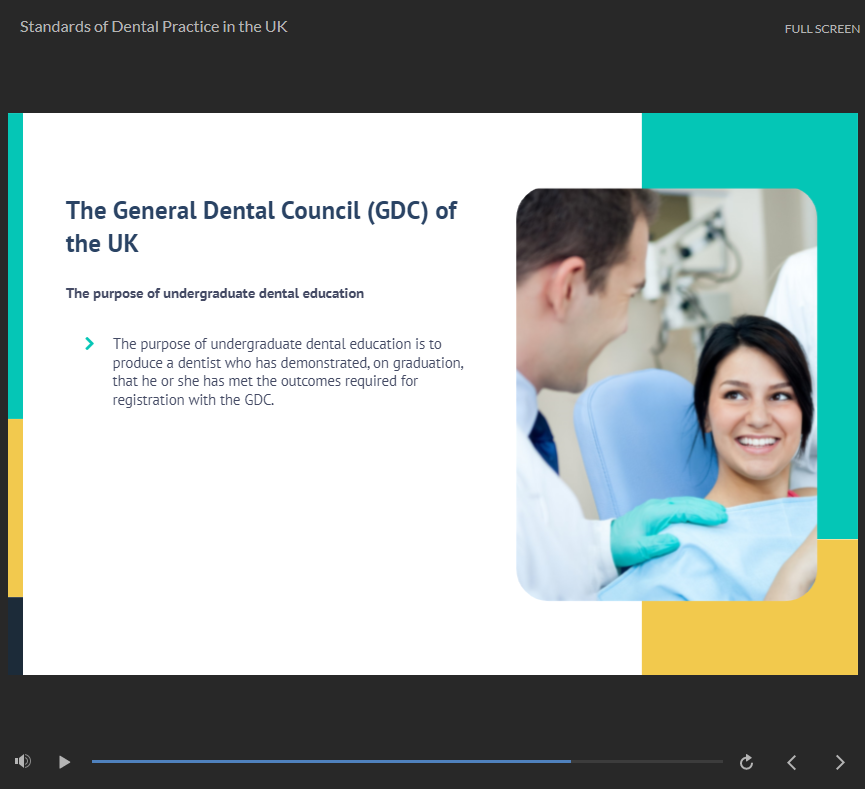The width and height of the screenshot is (865, 789).
Task: Replay the current slide
Action: [746, 762]
